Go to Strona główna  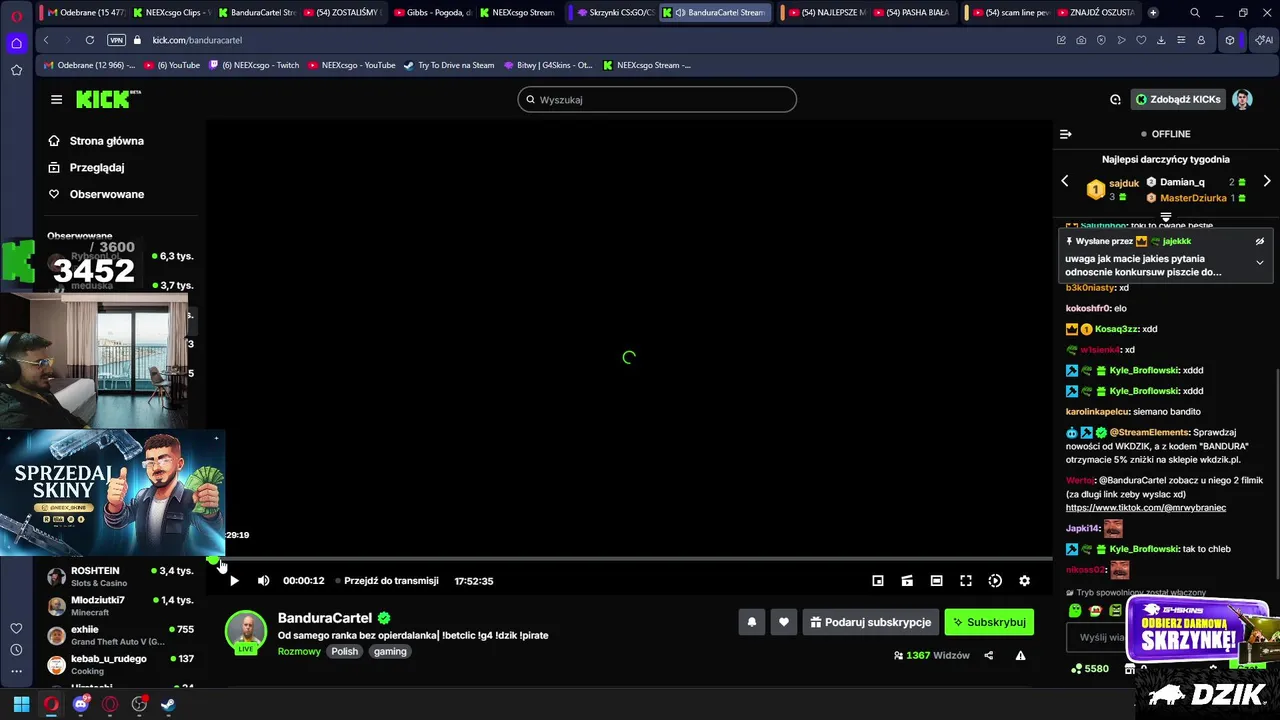tap(96, 141)
